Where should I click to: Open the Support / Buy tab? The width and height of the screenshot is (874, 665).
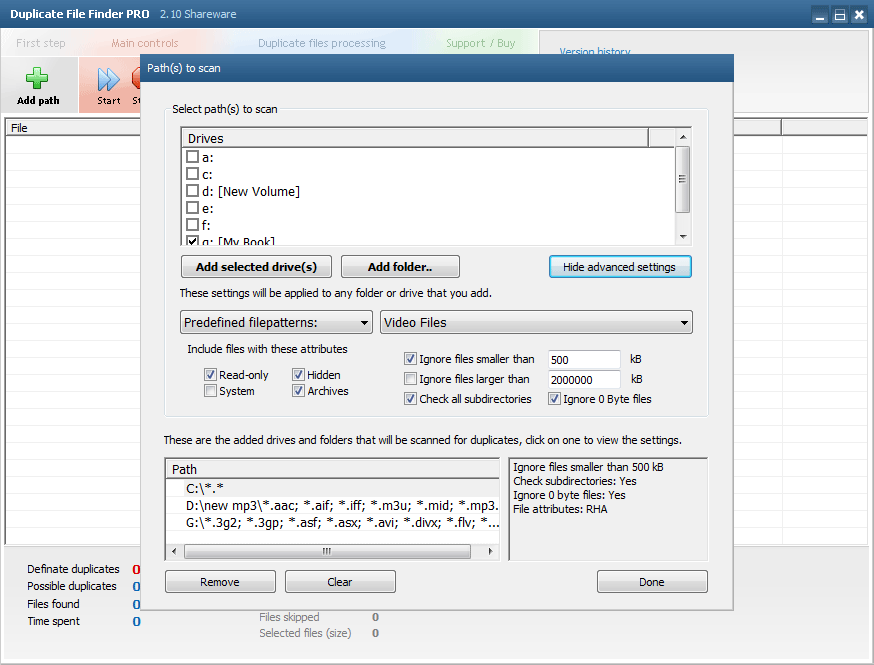(x=480, y=43)
